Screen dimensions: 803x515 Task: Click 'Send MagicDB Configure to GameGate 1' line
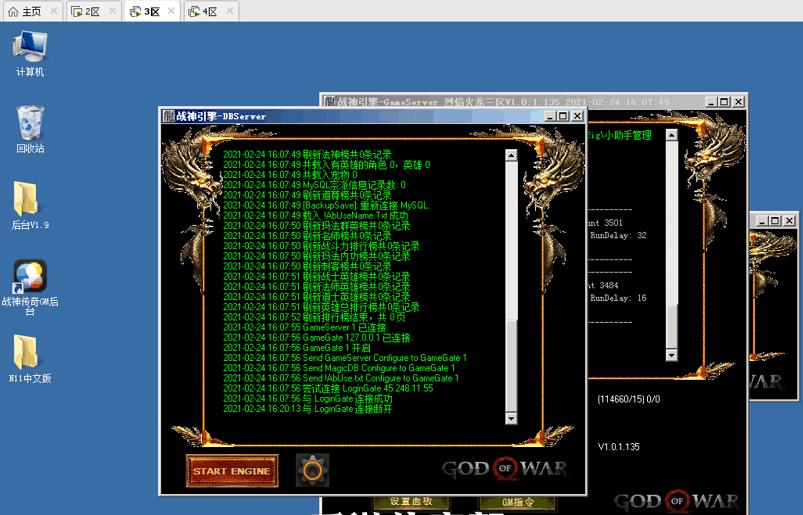tap(339, 368)
